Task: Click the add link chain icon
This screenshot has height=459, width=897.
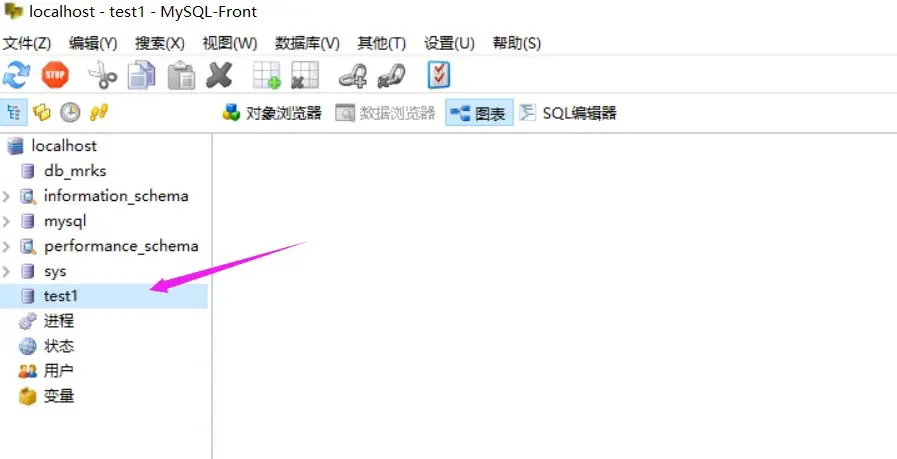Action: point(353,76)
